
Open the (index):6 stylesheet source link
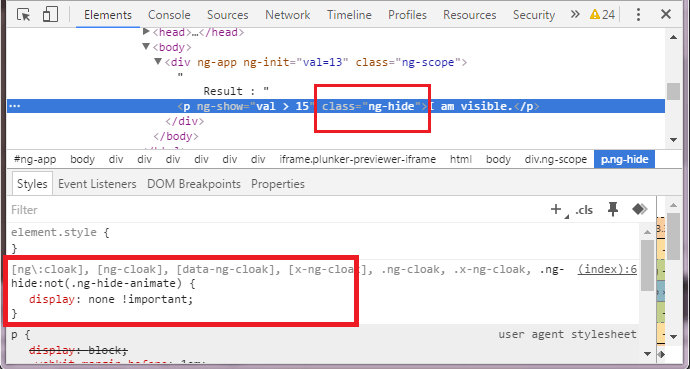coord(607,269)
